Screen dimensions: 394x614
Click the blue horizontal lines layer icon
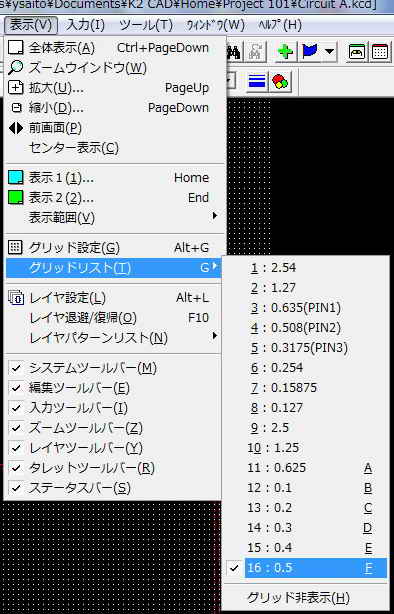pyautogui.click(x=257, y=81)
